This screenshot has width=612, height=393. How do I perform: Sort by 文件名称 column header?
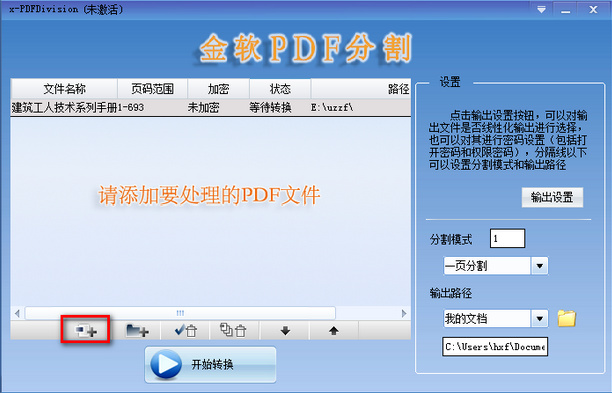(x=64, y=89)
